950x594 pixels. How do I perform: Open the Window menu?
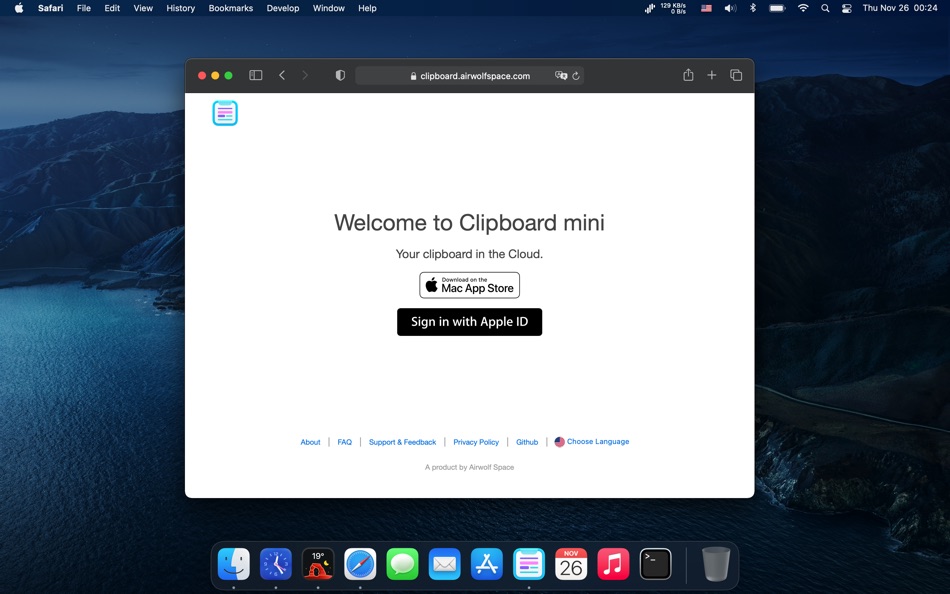pos(328,8)
